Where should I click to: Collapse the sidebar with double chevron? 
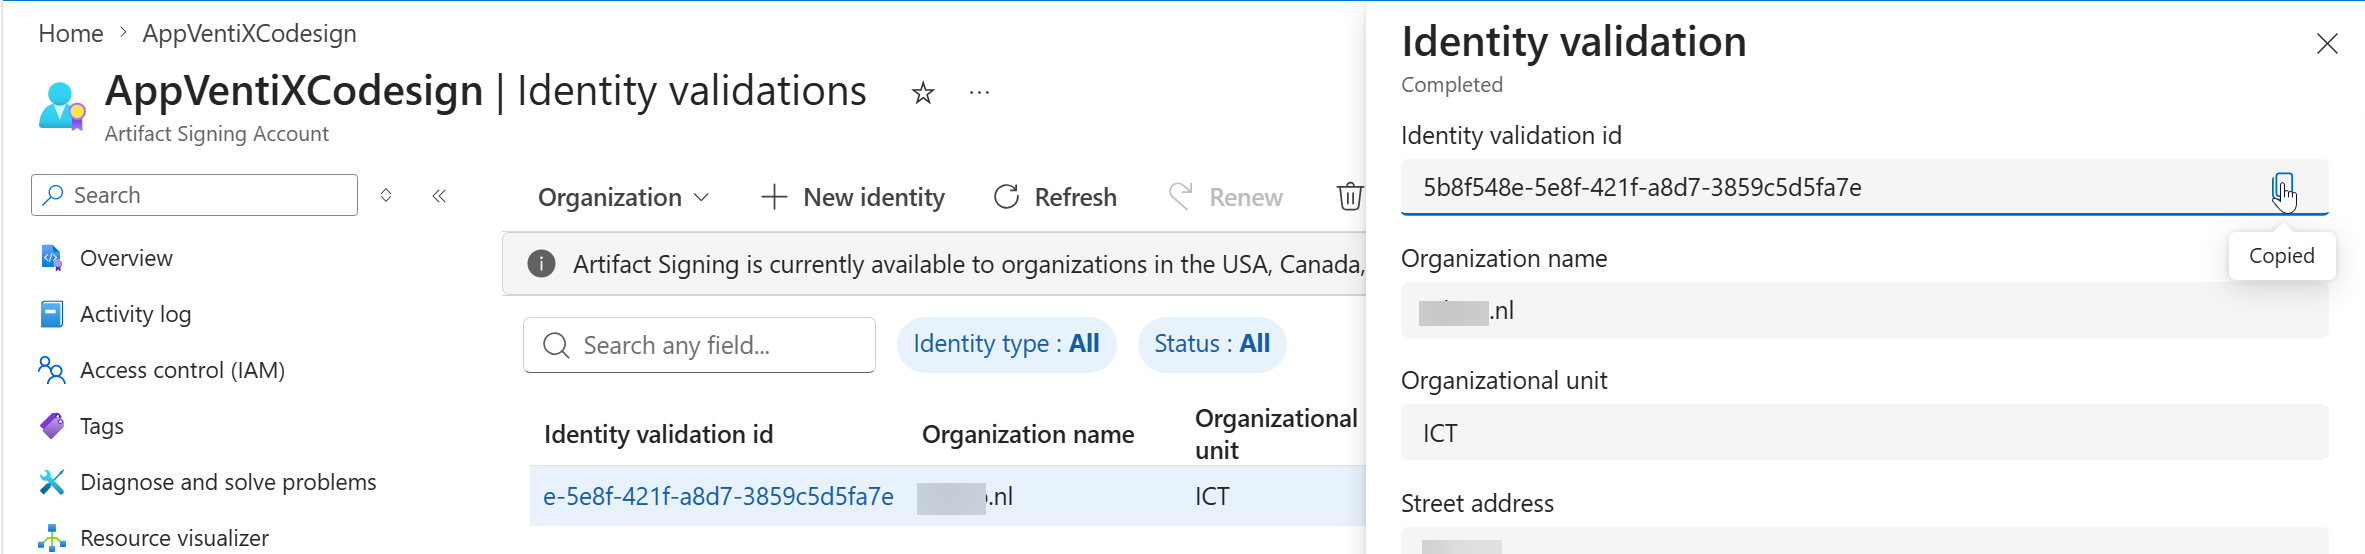(439, 195)
